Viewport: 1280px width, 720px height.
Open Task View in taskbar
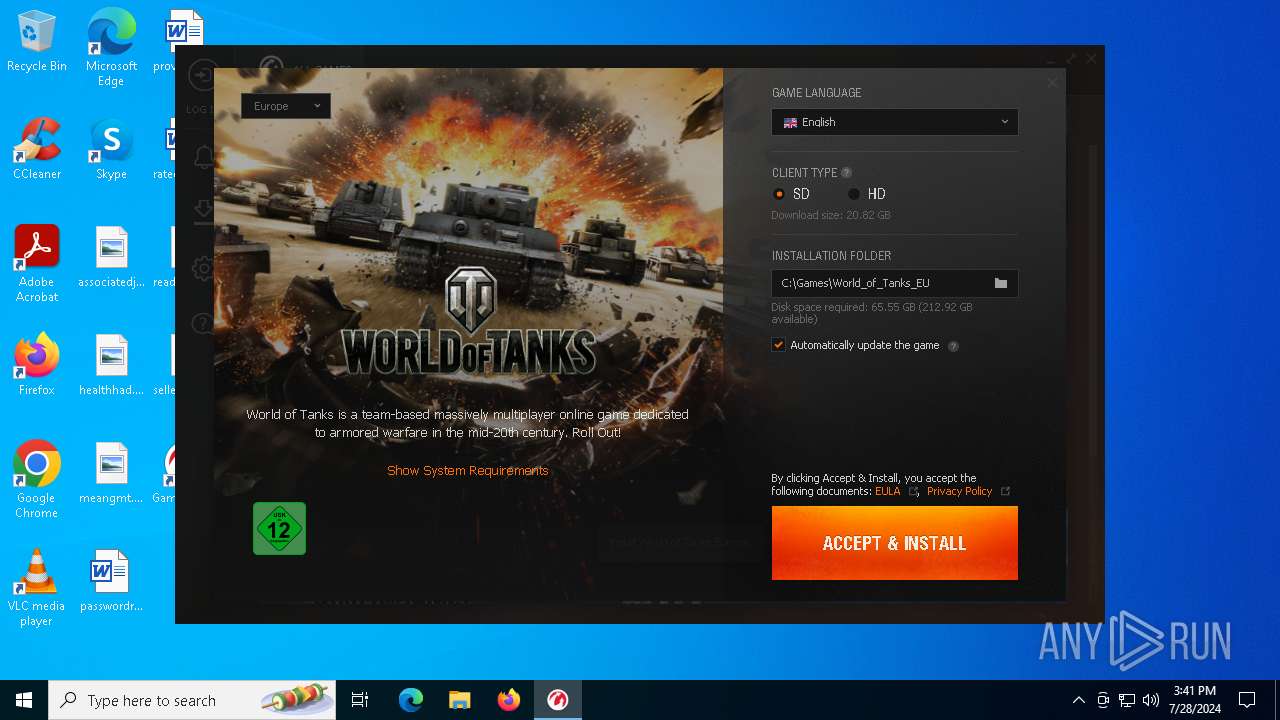(360, 700)
